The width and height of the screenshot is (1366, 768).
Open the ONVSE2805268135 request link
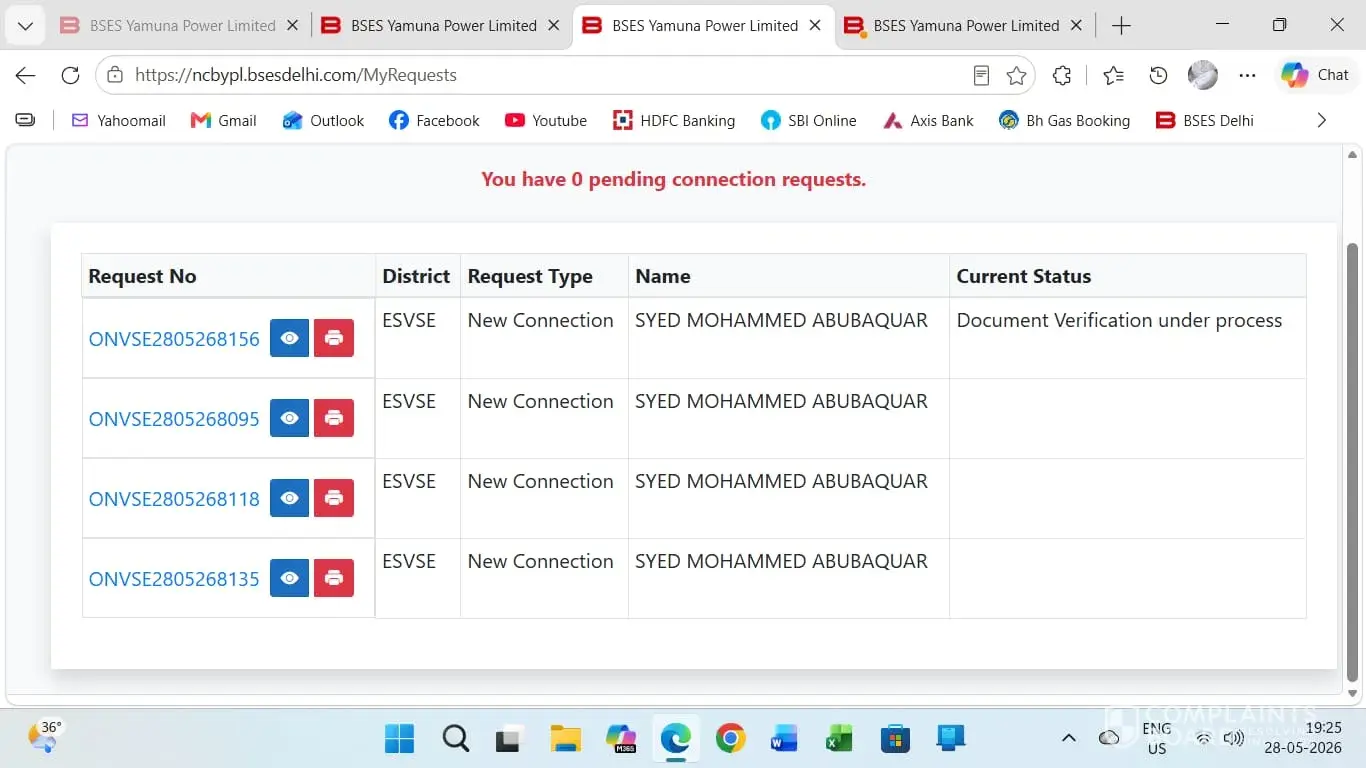174,579
